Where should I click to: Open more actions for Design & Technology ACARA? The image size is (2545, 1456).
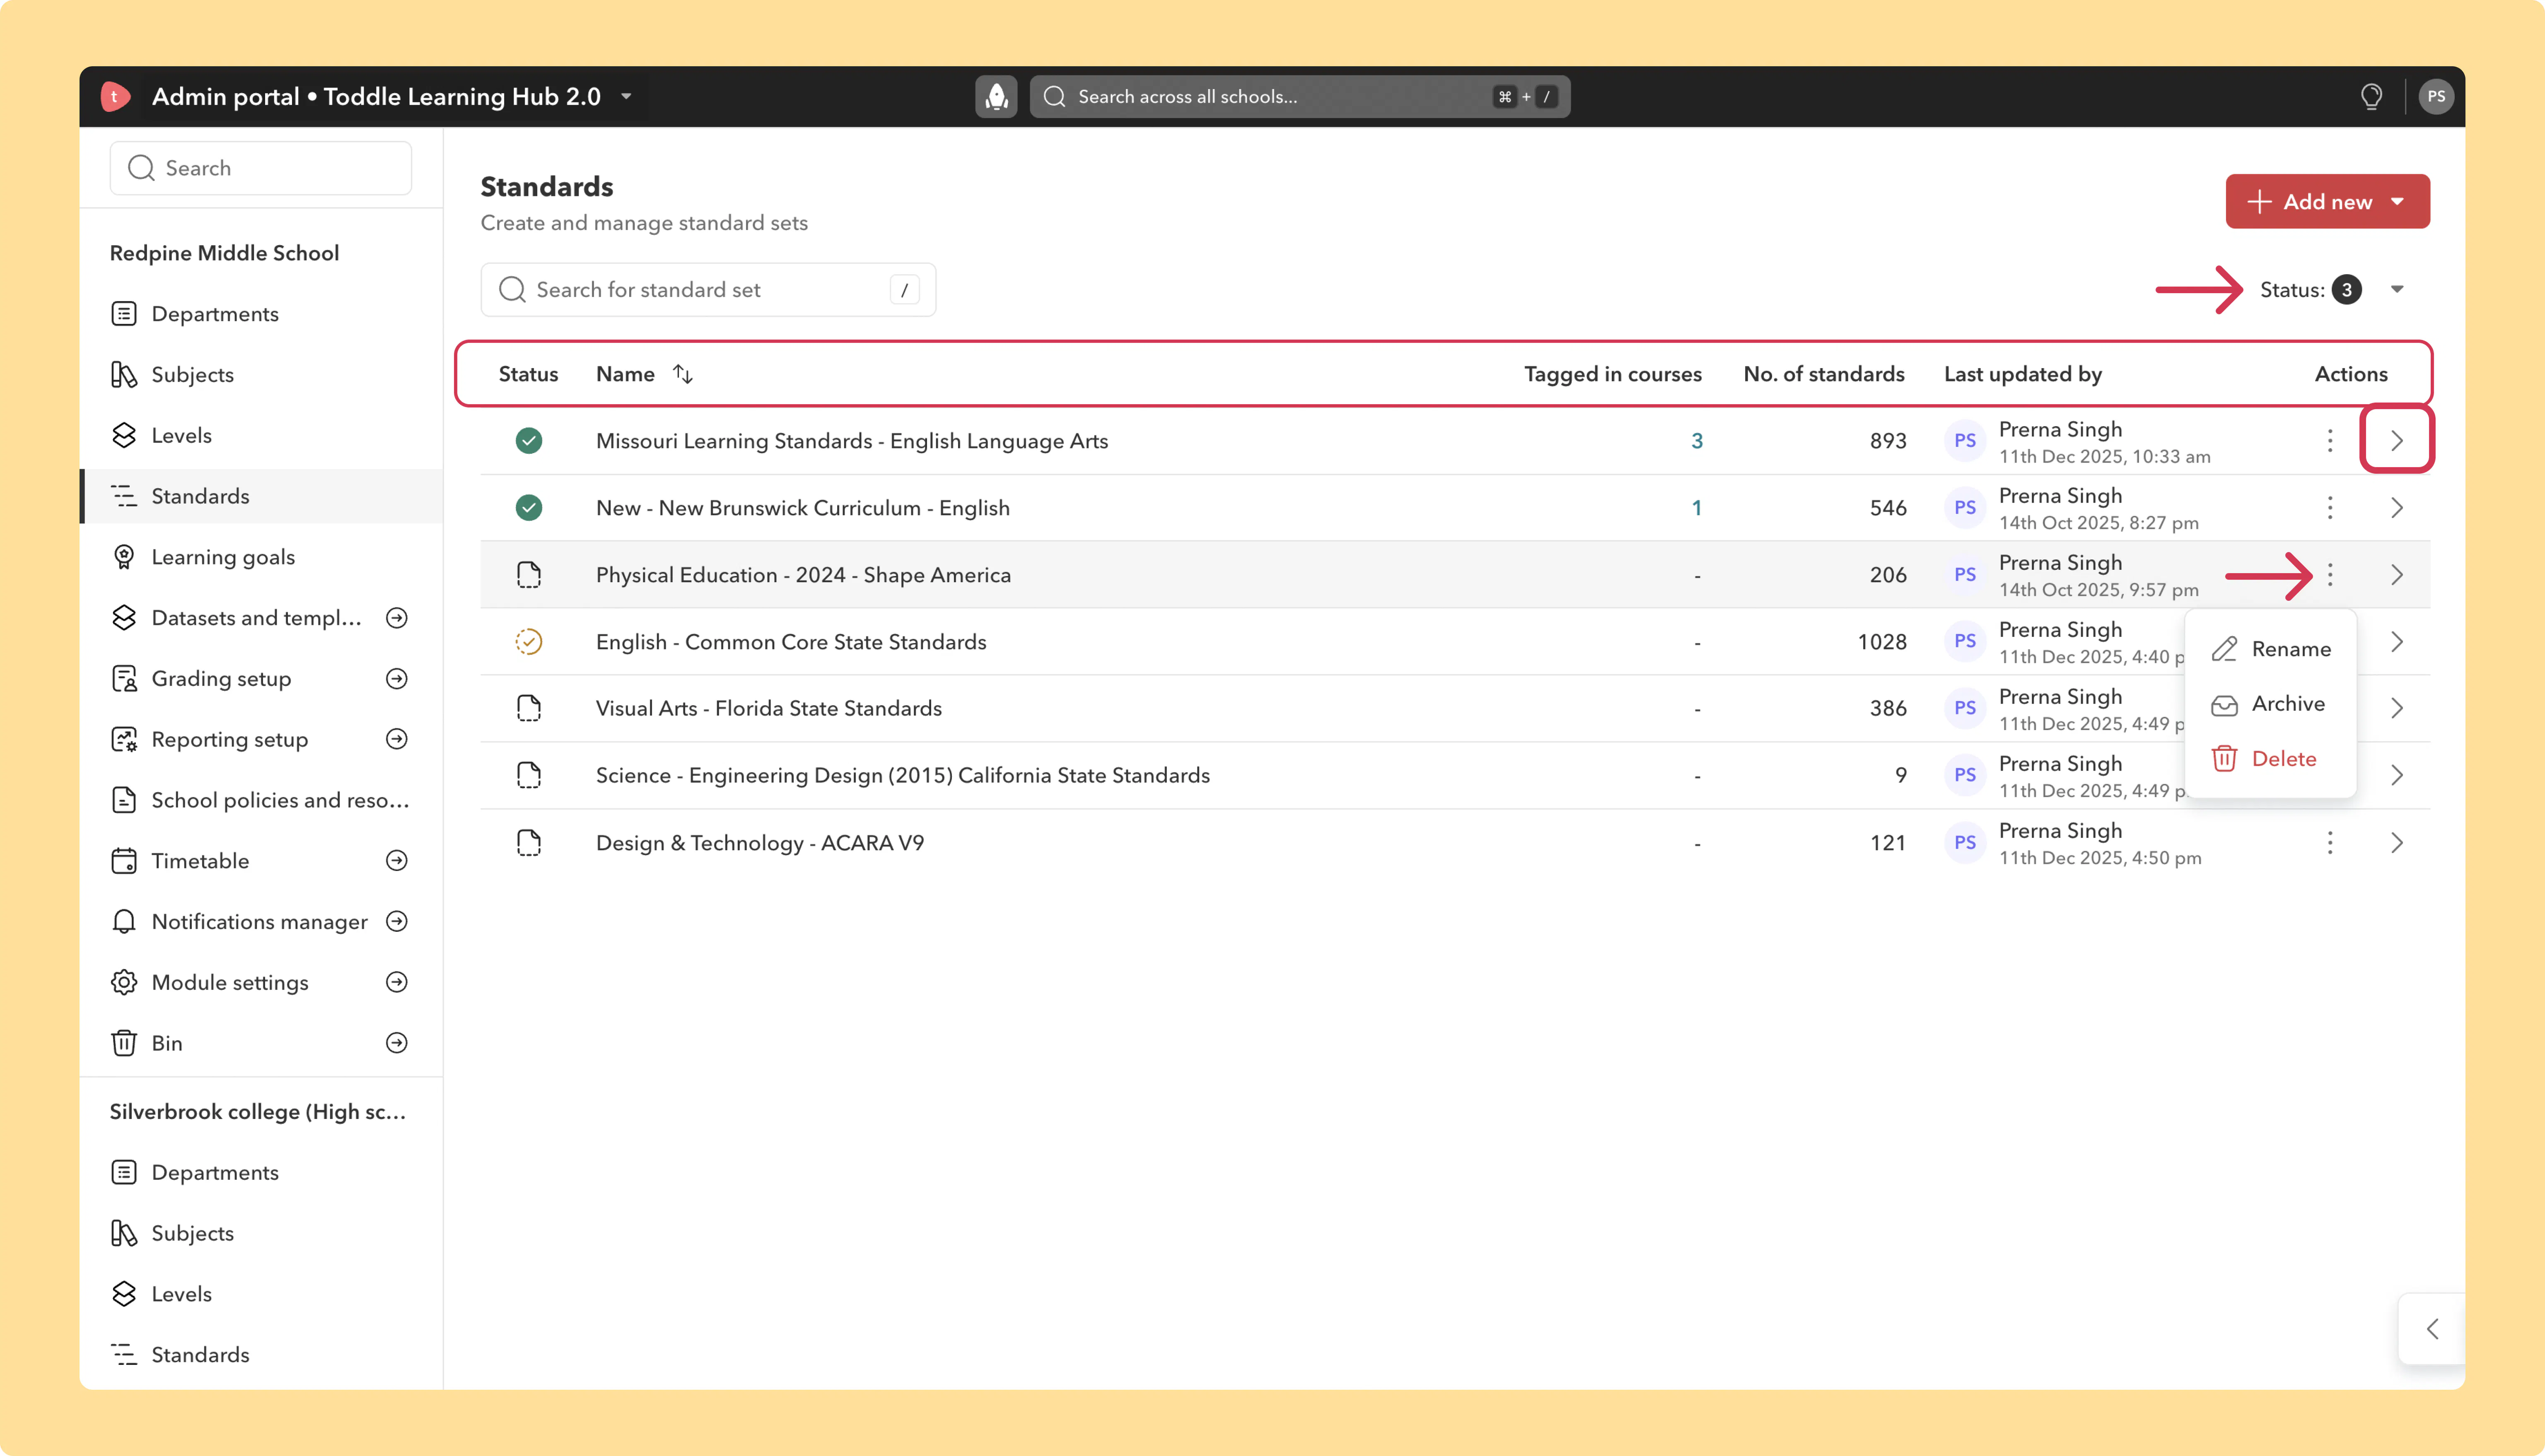(2330, 843)
